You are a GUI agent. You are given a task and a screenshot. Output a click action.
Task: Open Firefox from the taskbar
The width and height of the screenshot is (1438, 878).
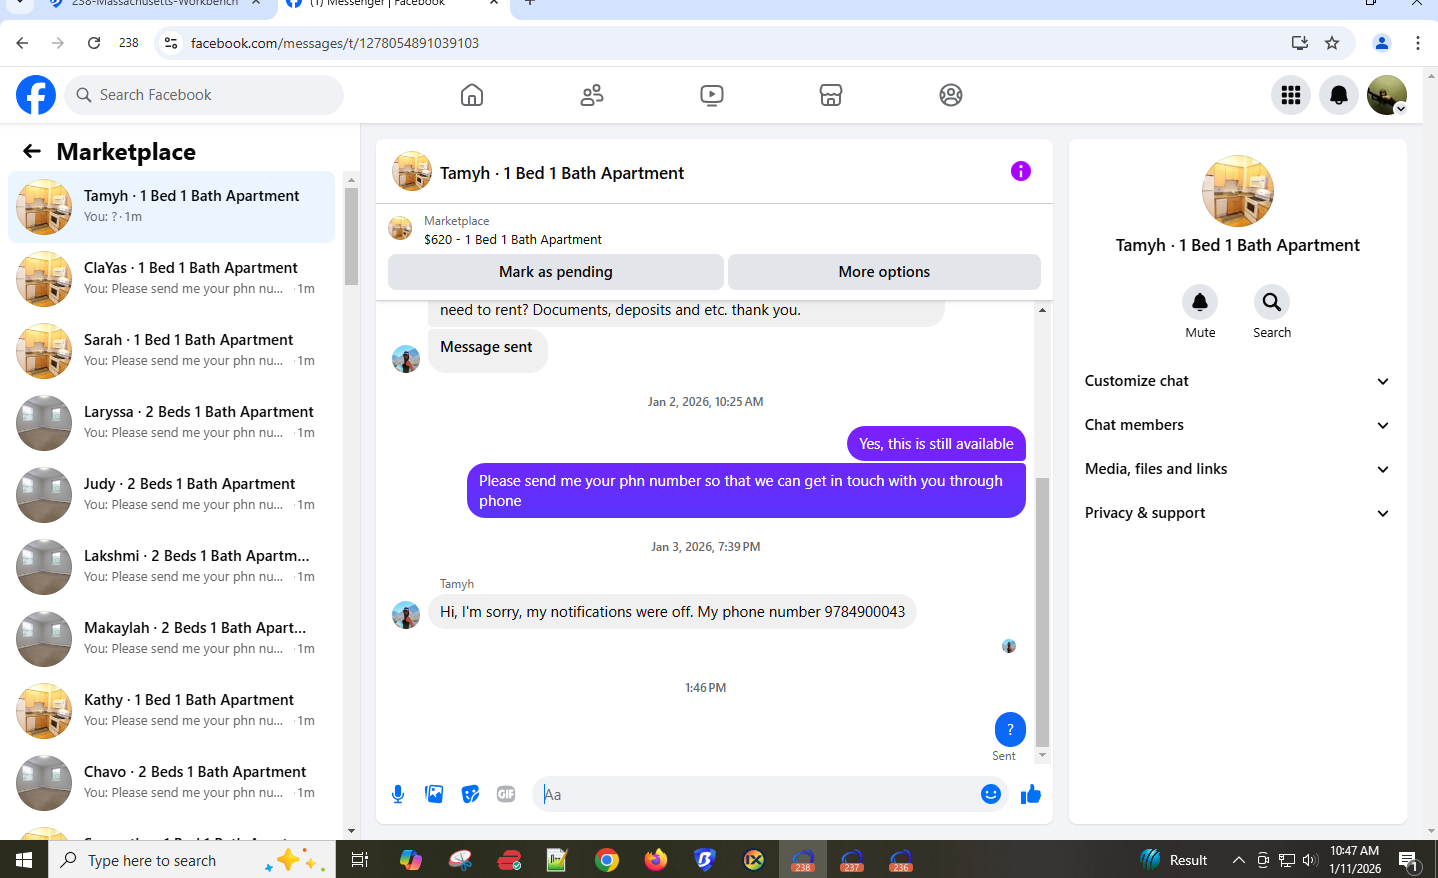click(x=656, y=860)
